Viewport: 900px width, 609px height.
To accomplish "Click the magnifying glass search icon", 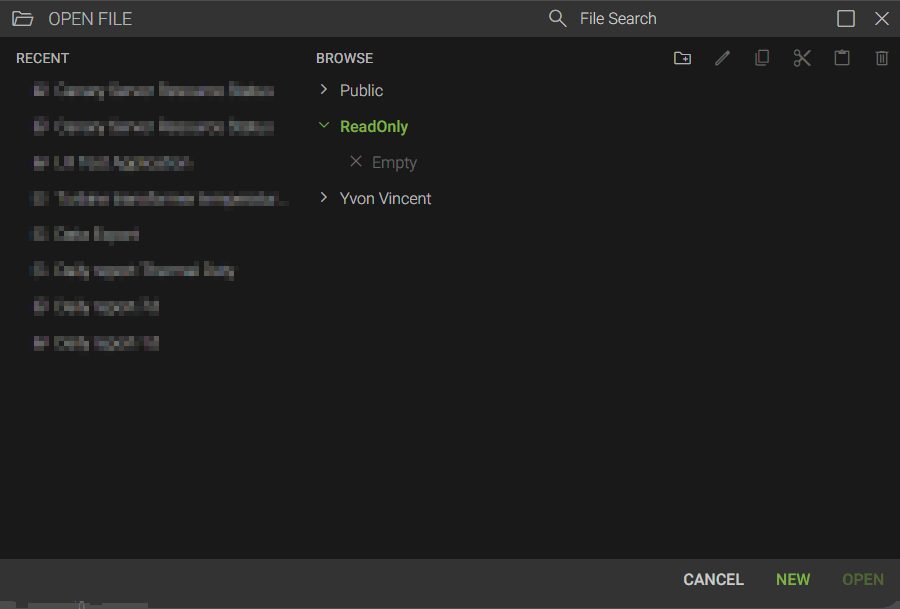I will [x=558, y=18].
